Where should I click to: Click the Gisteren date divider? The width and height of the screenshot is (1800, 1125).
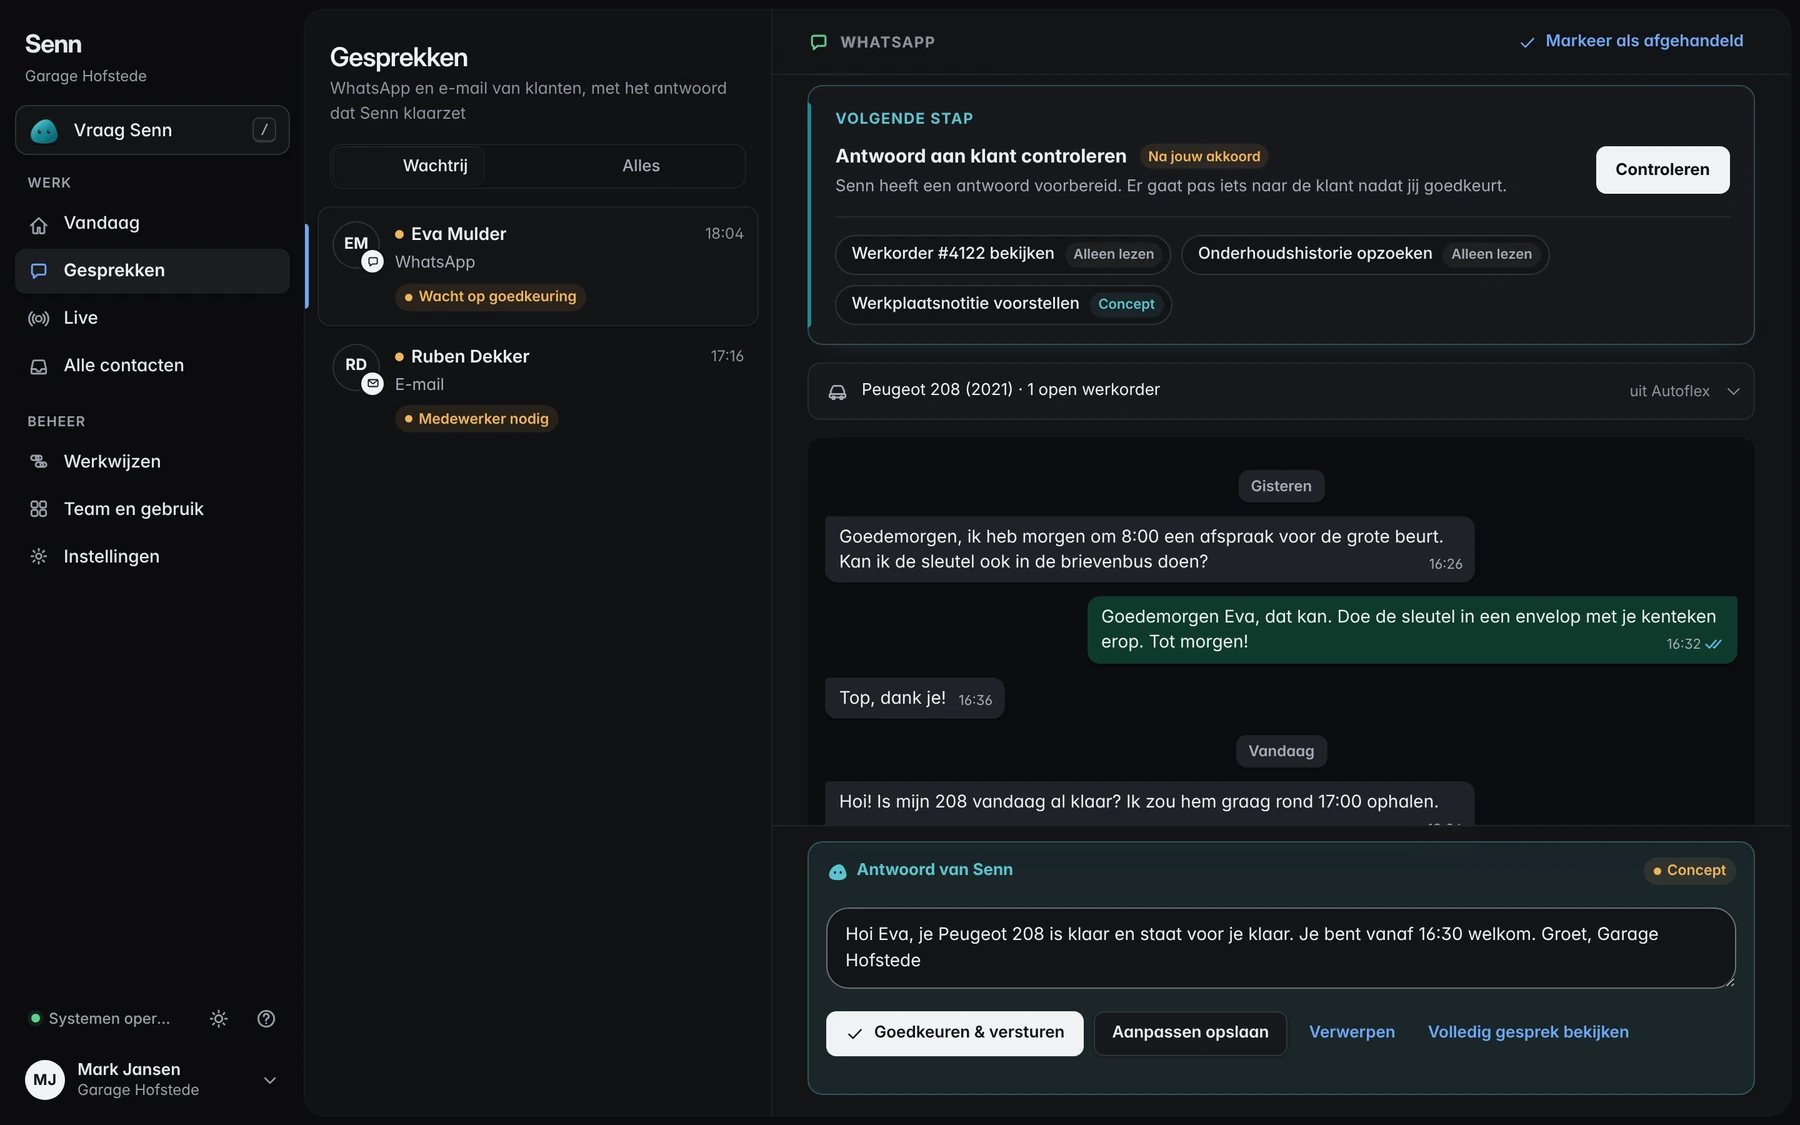(1281, 486)
